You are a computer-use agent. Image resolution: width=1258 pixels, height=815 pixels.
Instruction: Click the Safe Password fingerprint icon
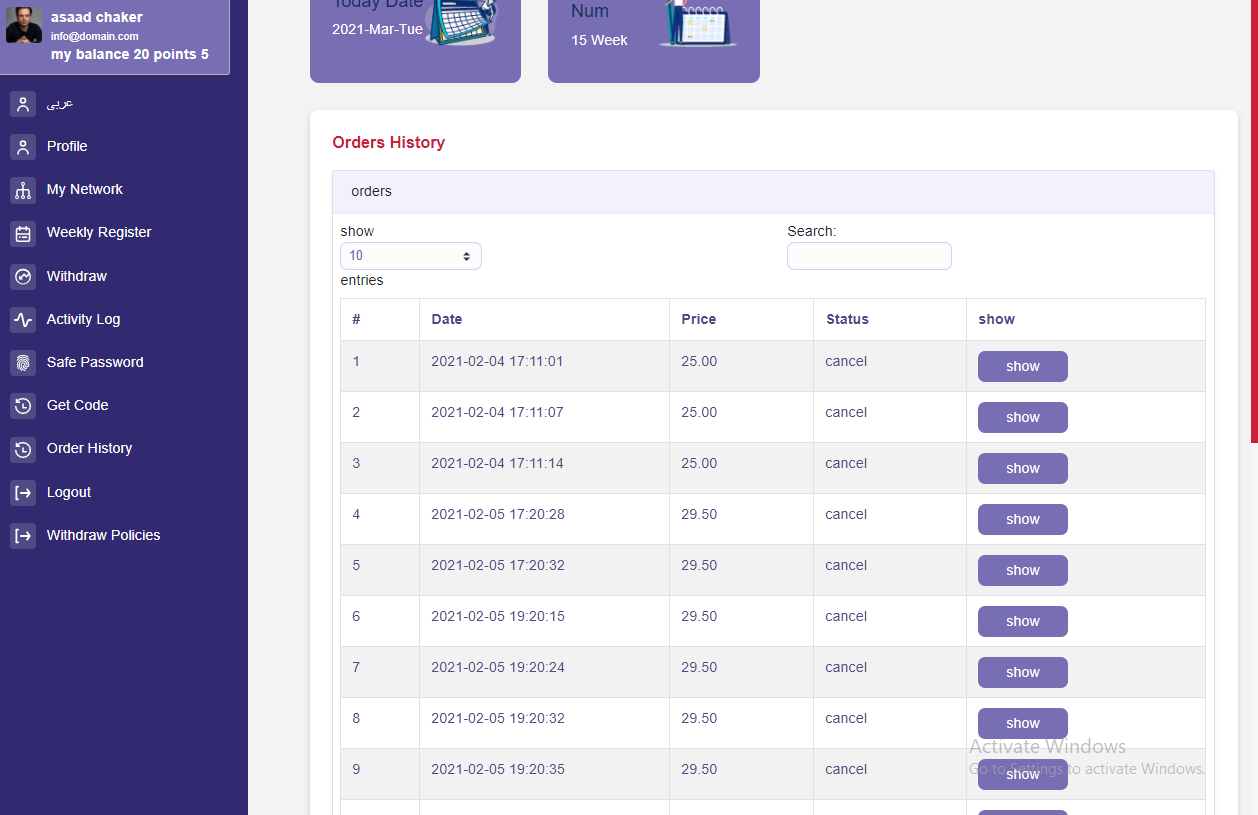click(23, 363)
